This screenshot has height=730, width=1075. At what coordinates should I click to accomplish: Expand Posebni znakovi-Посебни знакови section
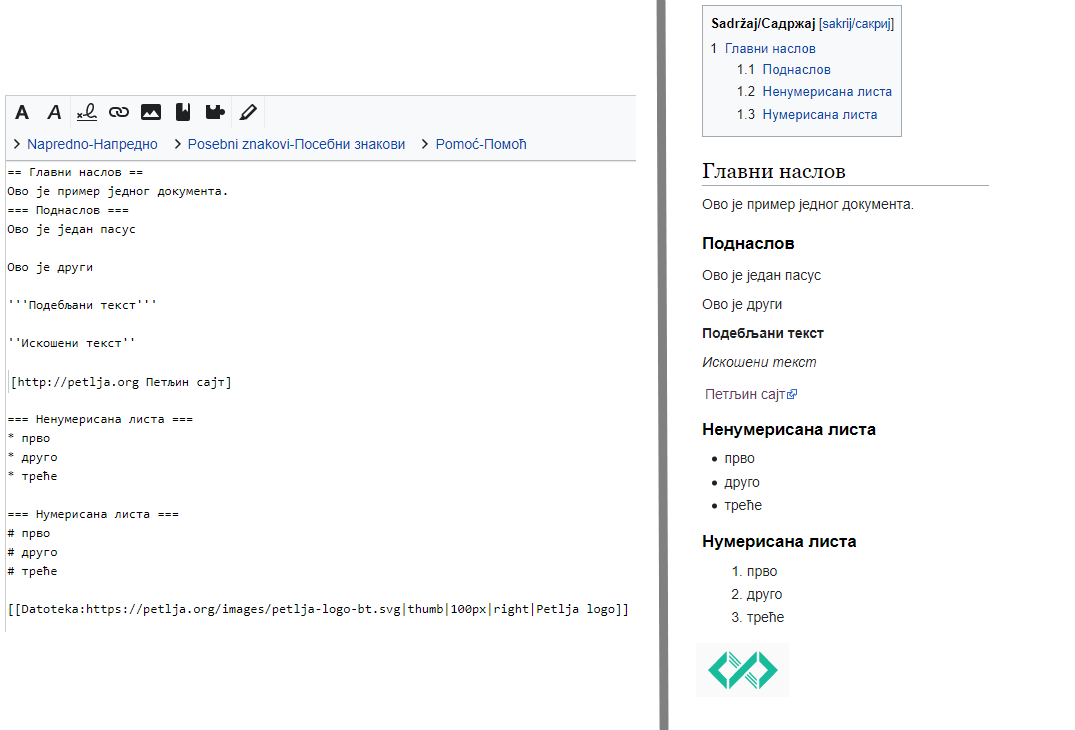pyautogui.click(x=295, y=144)
